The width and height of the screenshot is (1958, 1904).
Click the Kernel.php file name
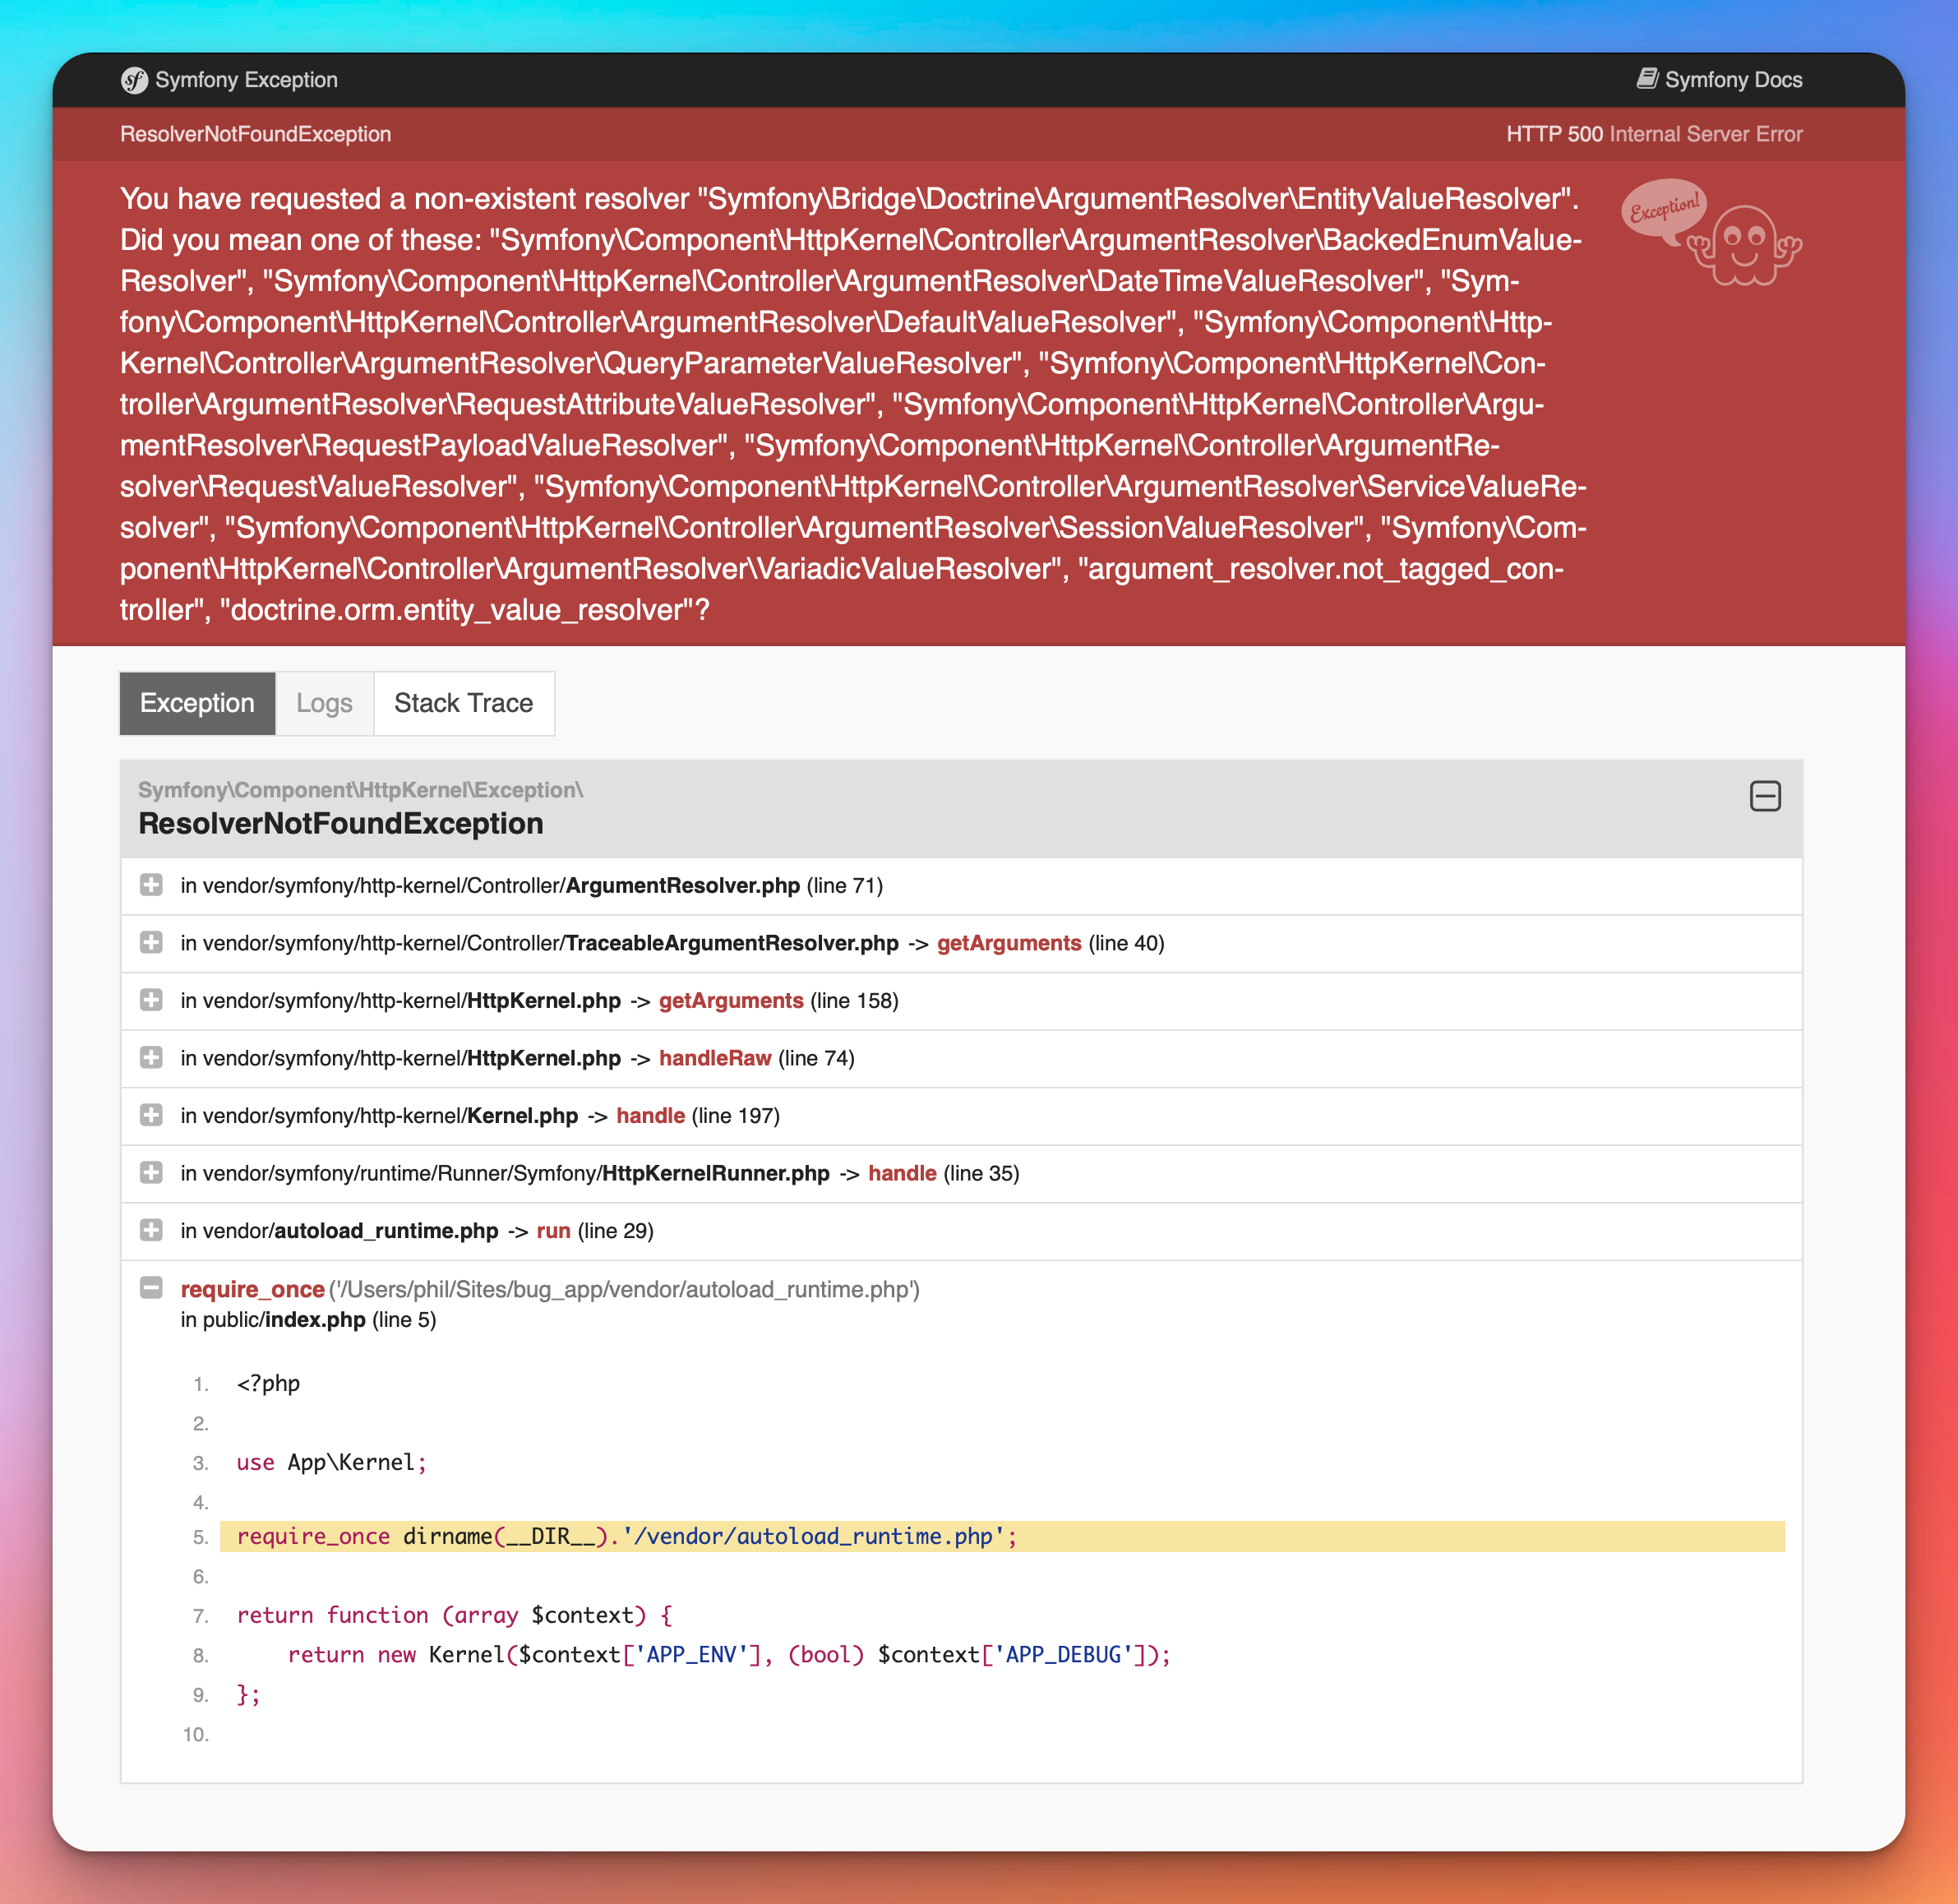point(523,1116)
